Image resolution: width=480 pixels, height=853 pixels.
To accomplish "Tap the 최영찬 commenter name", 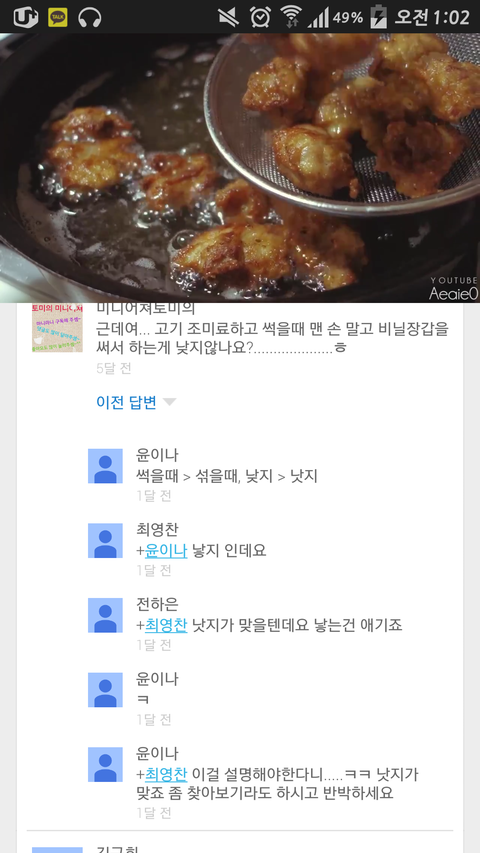I will tap(157, 529).
